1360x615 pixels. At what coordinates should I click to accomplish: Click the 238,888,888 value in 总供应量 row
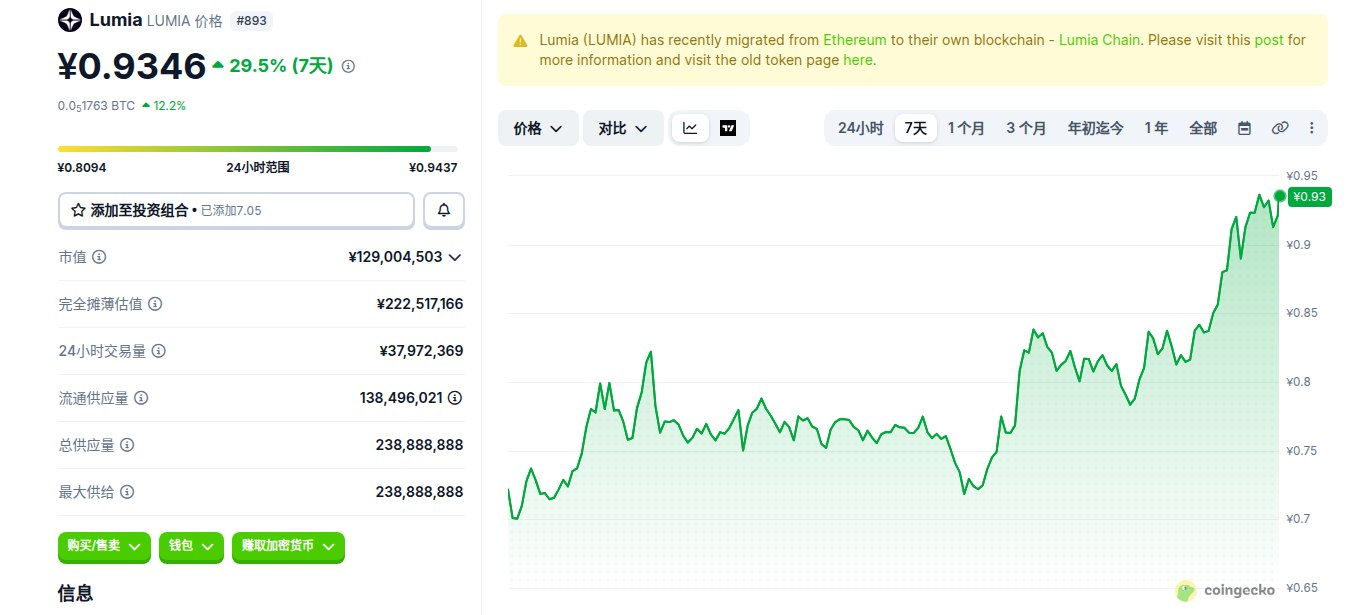click(x=419, y=445)
